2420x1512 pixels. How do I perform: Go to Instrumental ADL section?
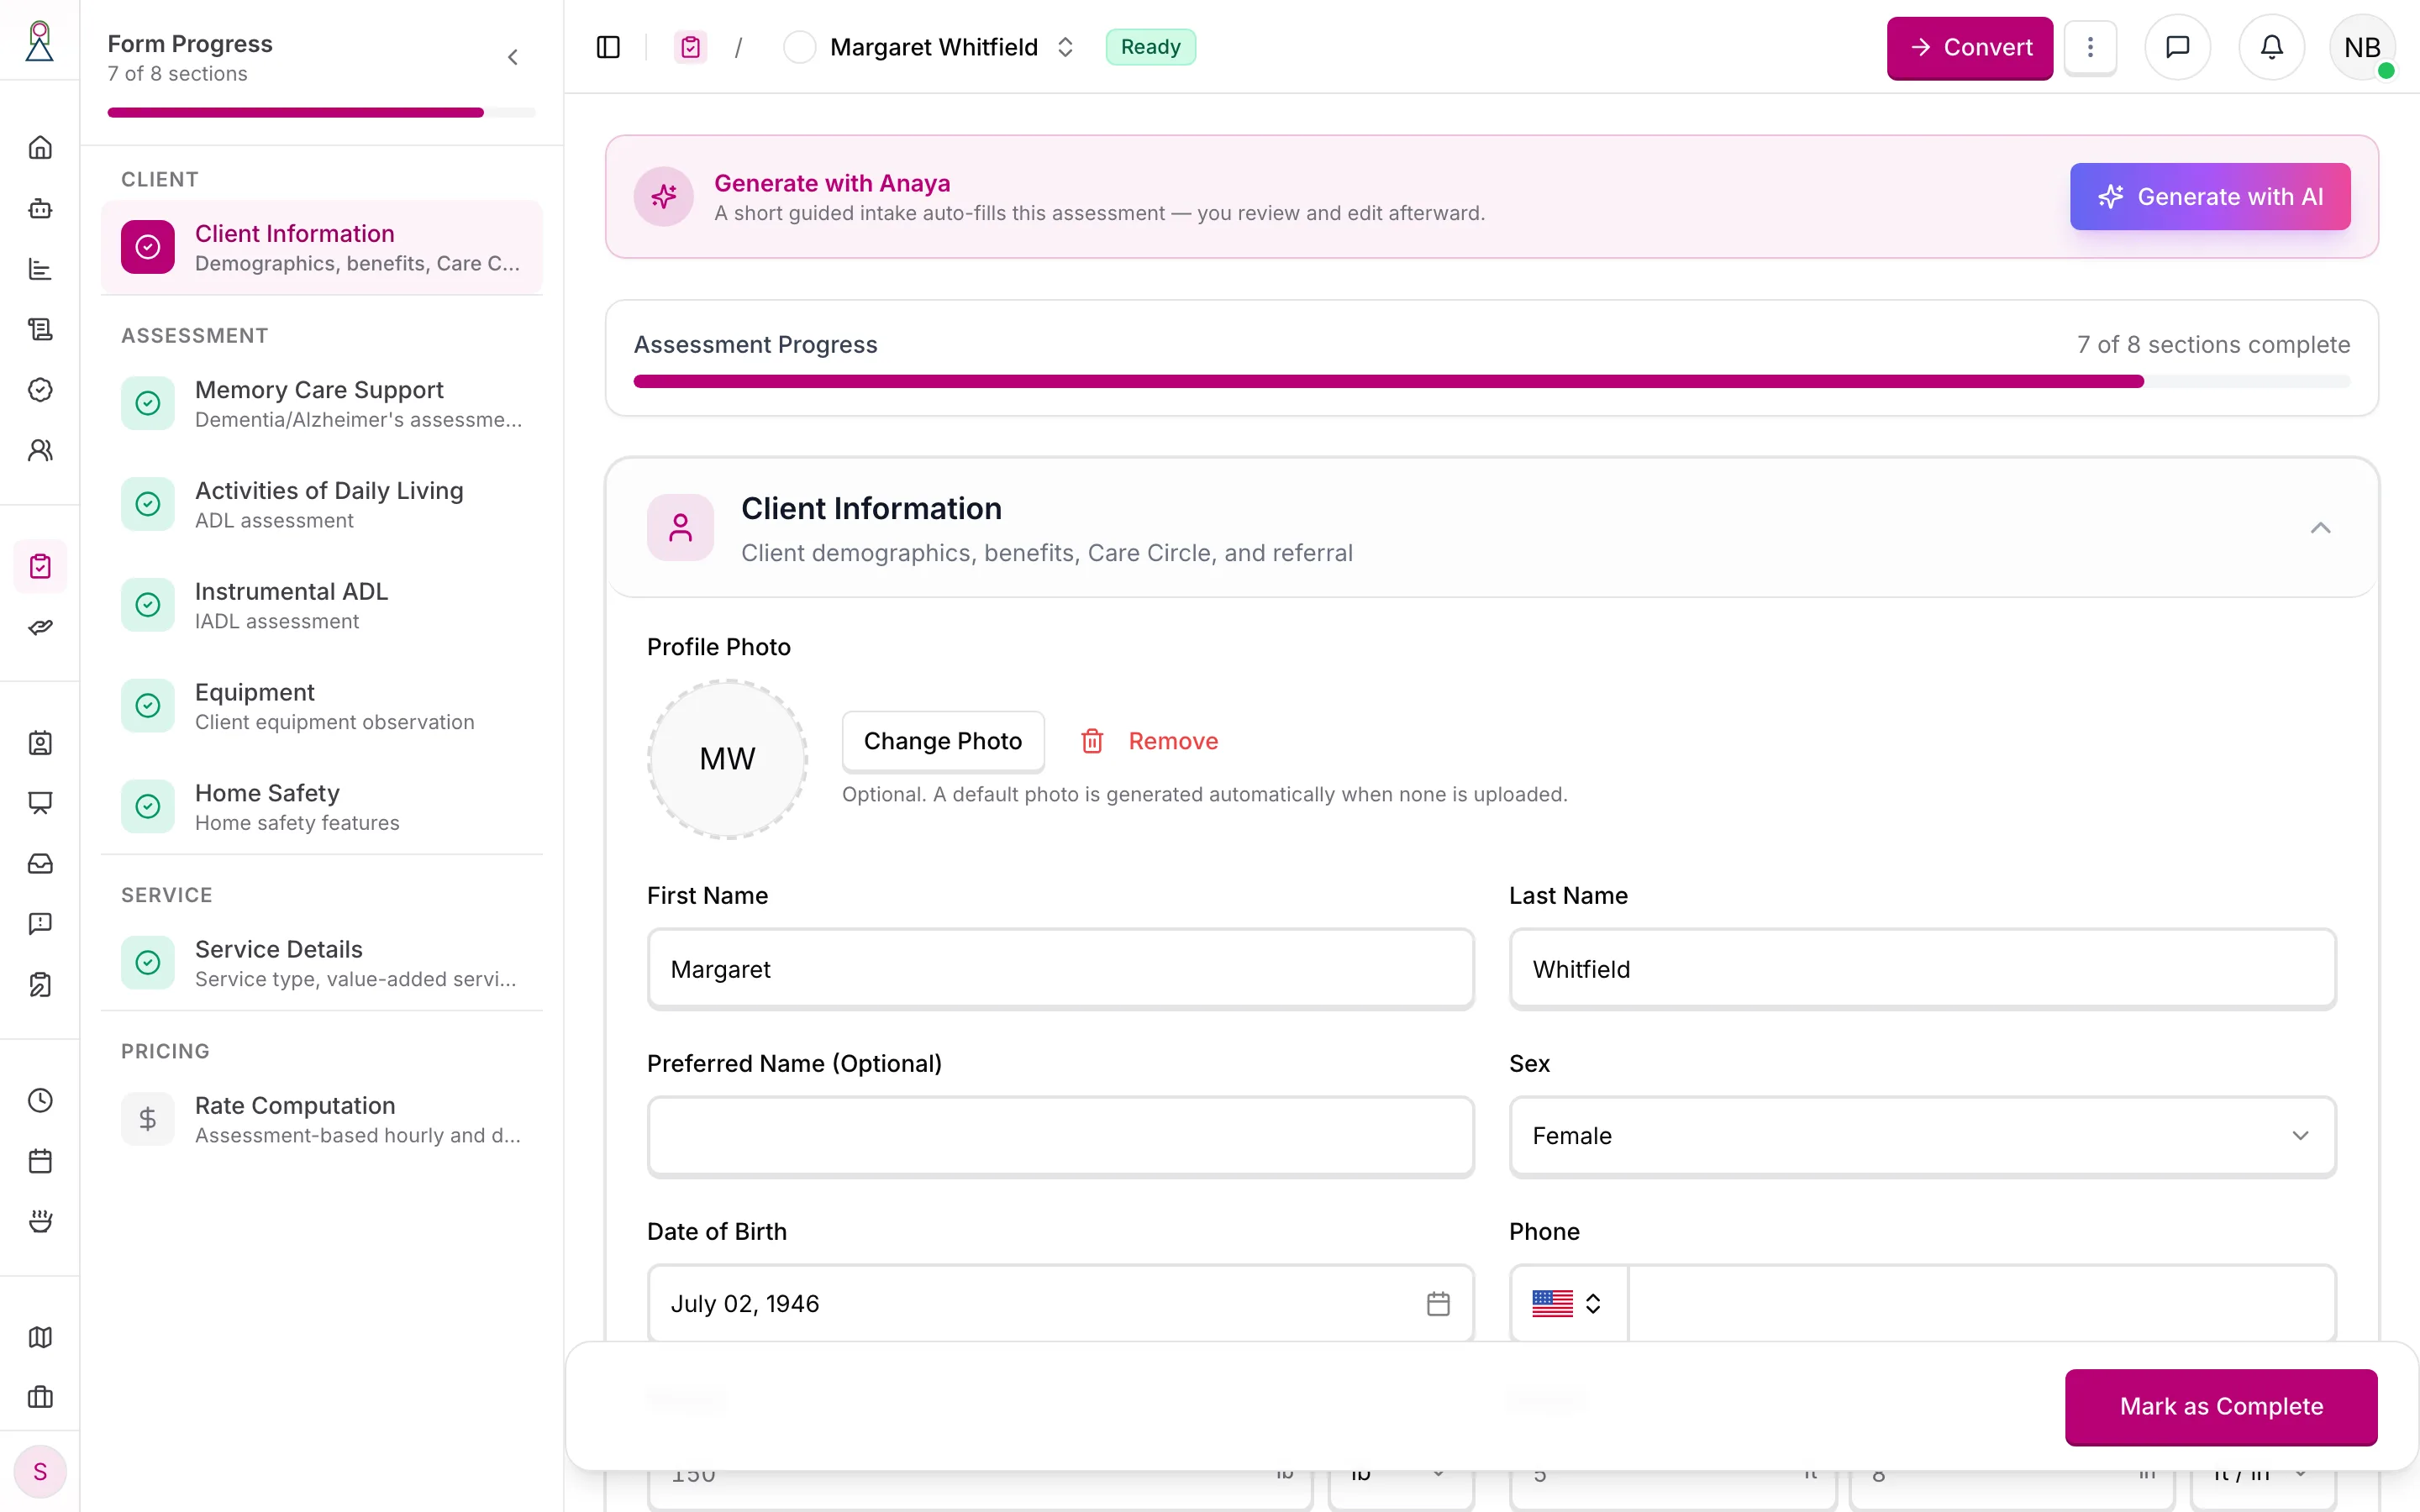321,605
